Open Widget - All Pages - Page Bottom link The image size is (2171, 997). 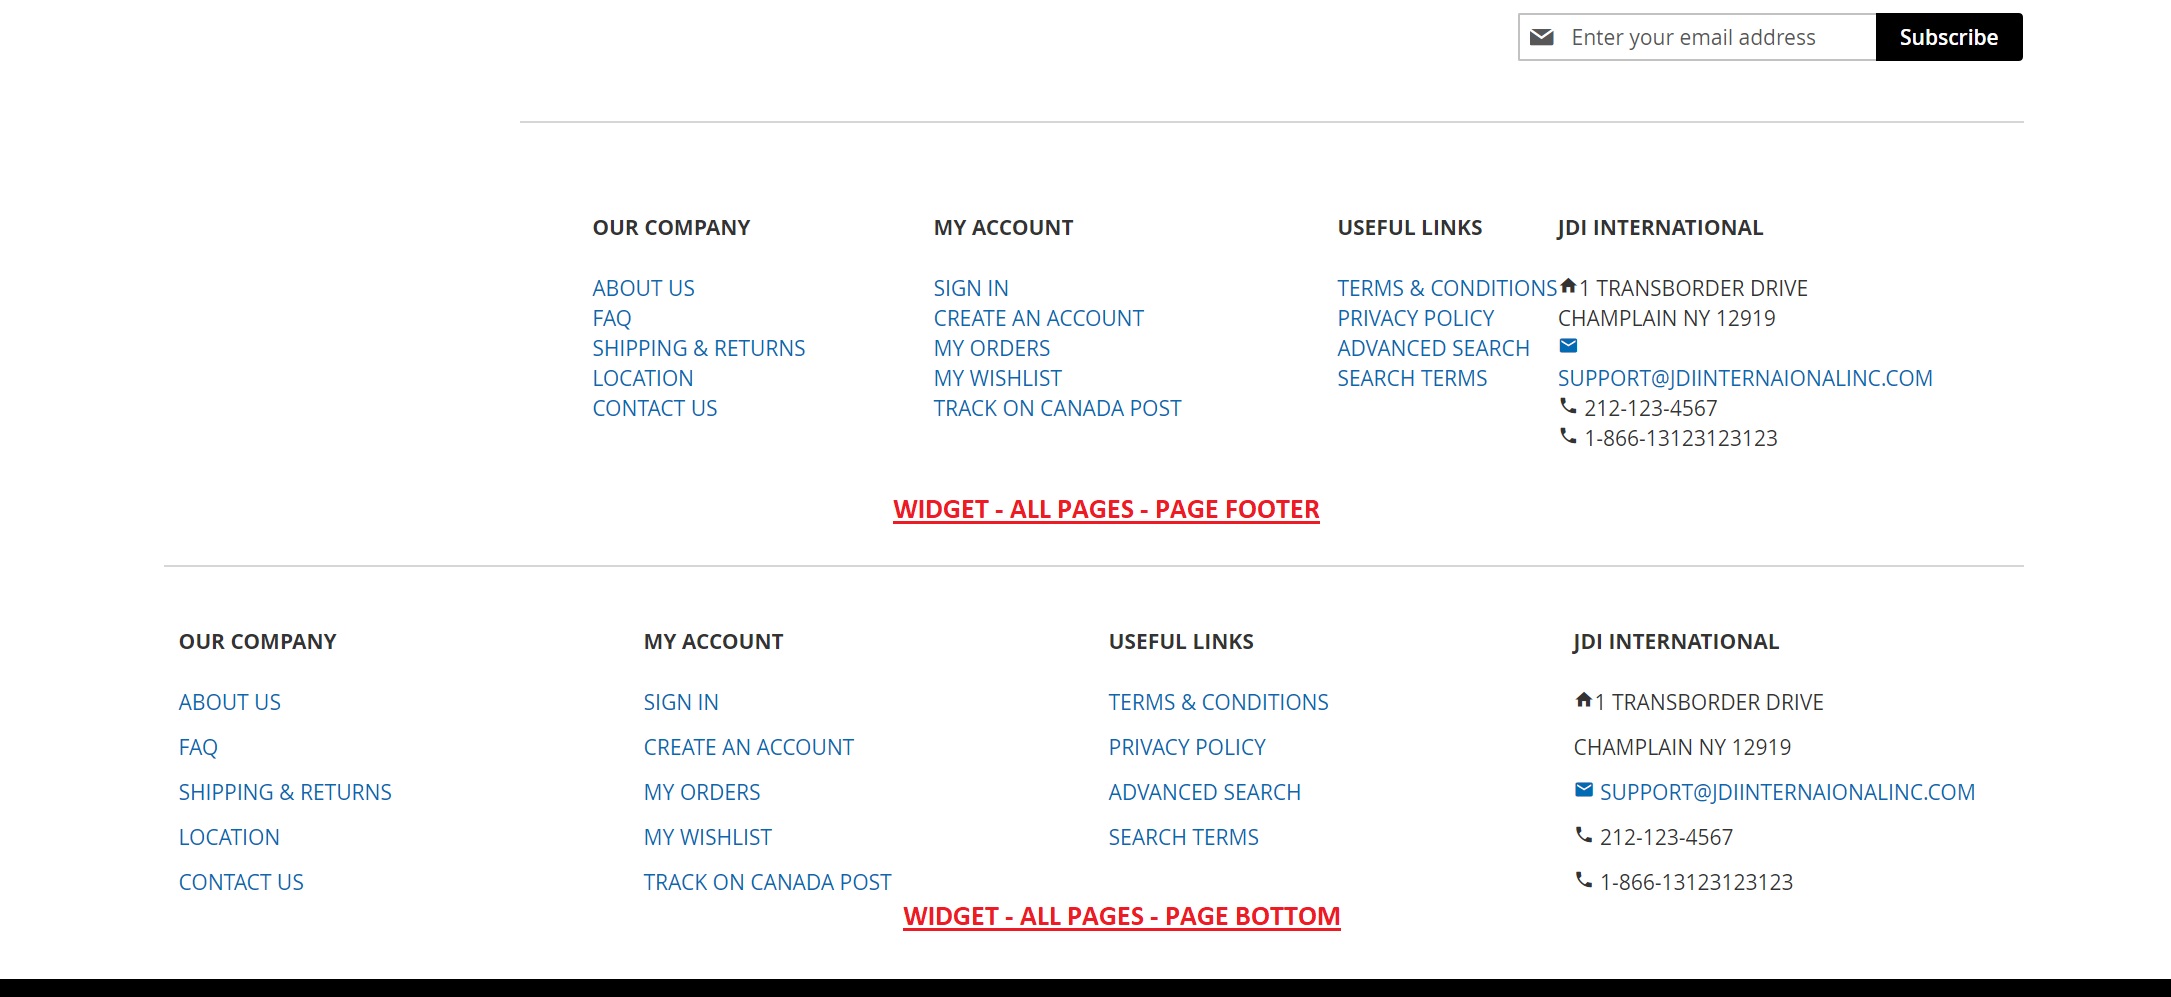tap(1121, 916)
